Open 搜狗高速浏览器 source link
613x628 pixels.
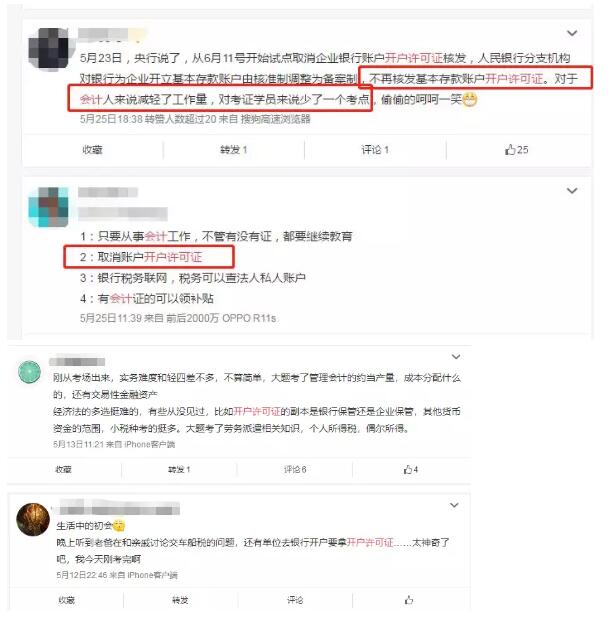tap(275, 119)
